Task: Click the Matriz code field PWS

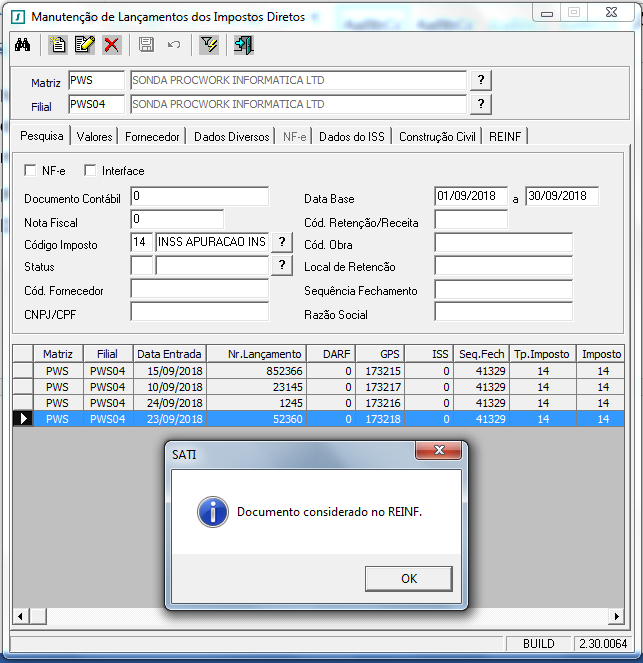Action: click(96, 80)
